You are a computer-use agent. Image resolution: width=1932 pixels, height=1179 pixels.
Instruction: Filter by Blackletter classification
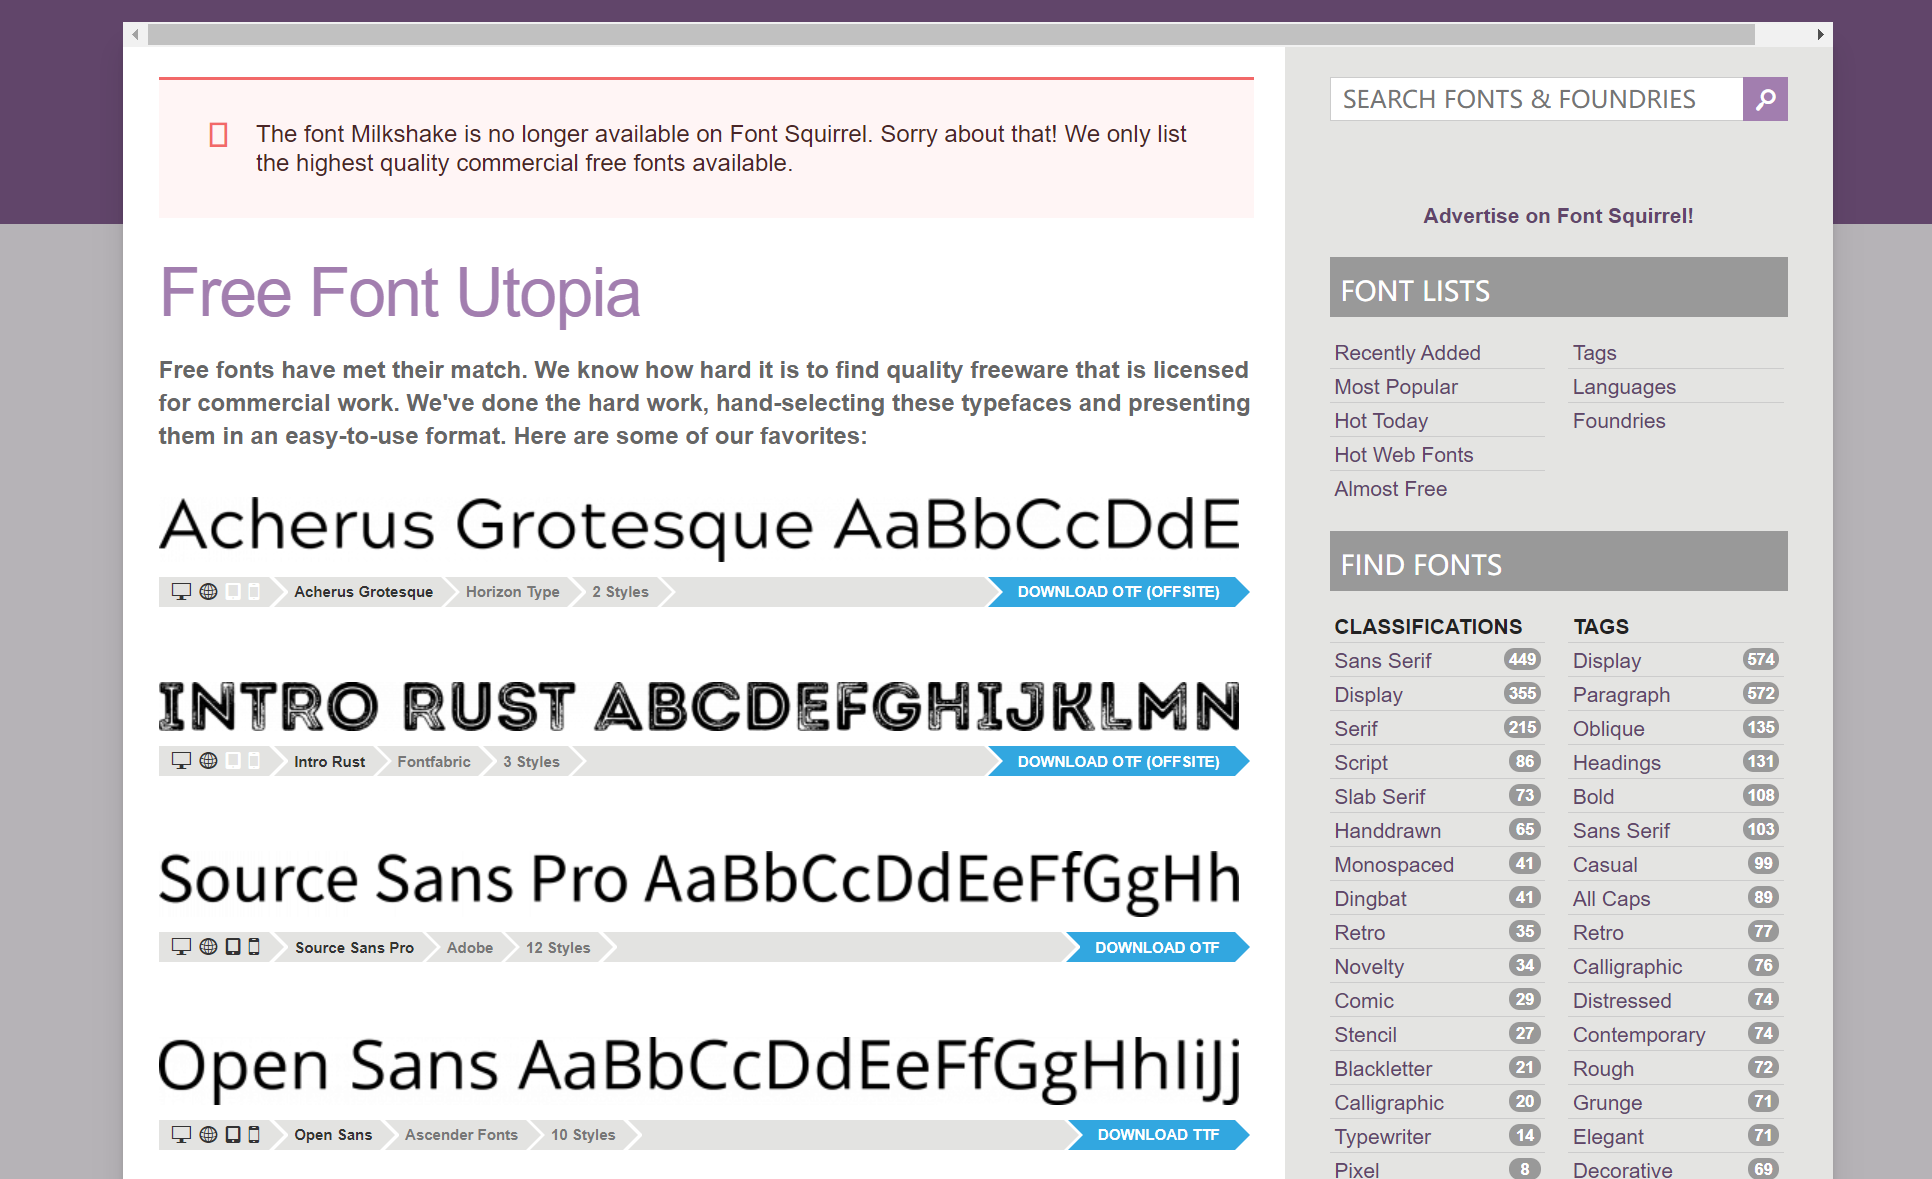click(x=1383, y=1069)
